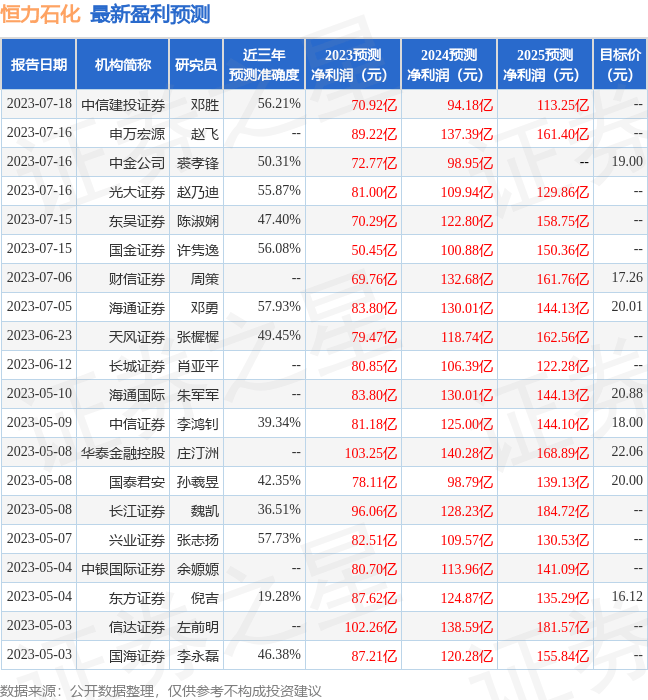Click the 中银国际证券 institution cell
The height and width of the screenshot is (700, 648).
(123, 569)
